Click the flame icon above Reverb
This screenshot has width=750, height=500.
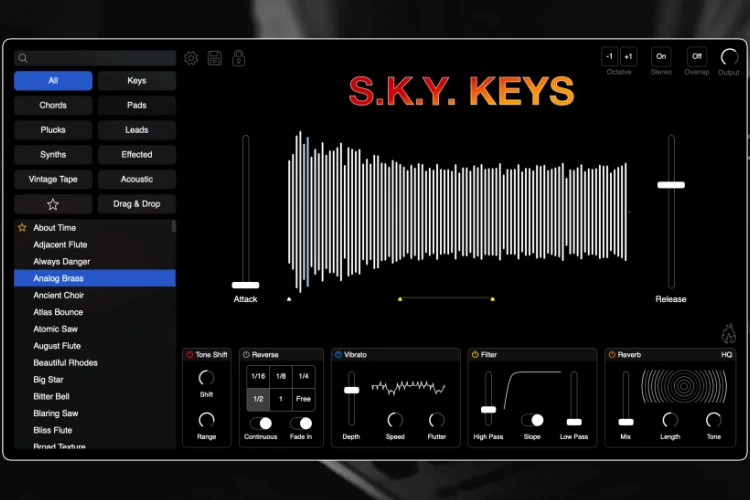click(728, 334)
